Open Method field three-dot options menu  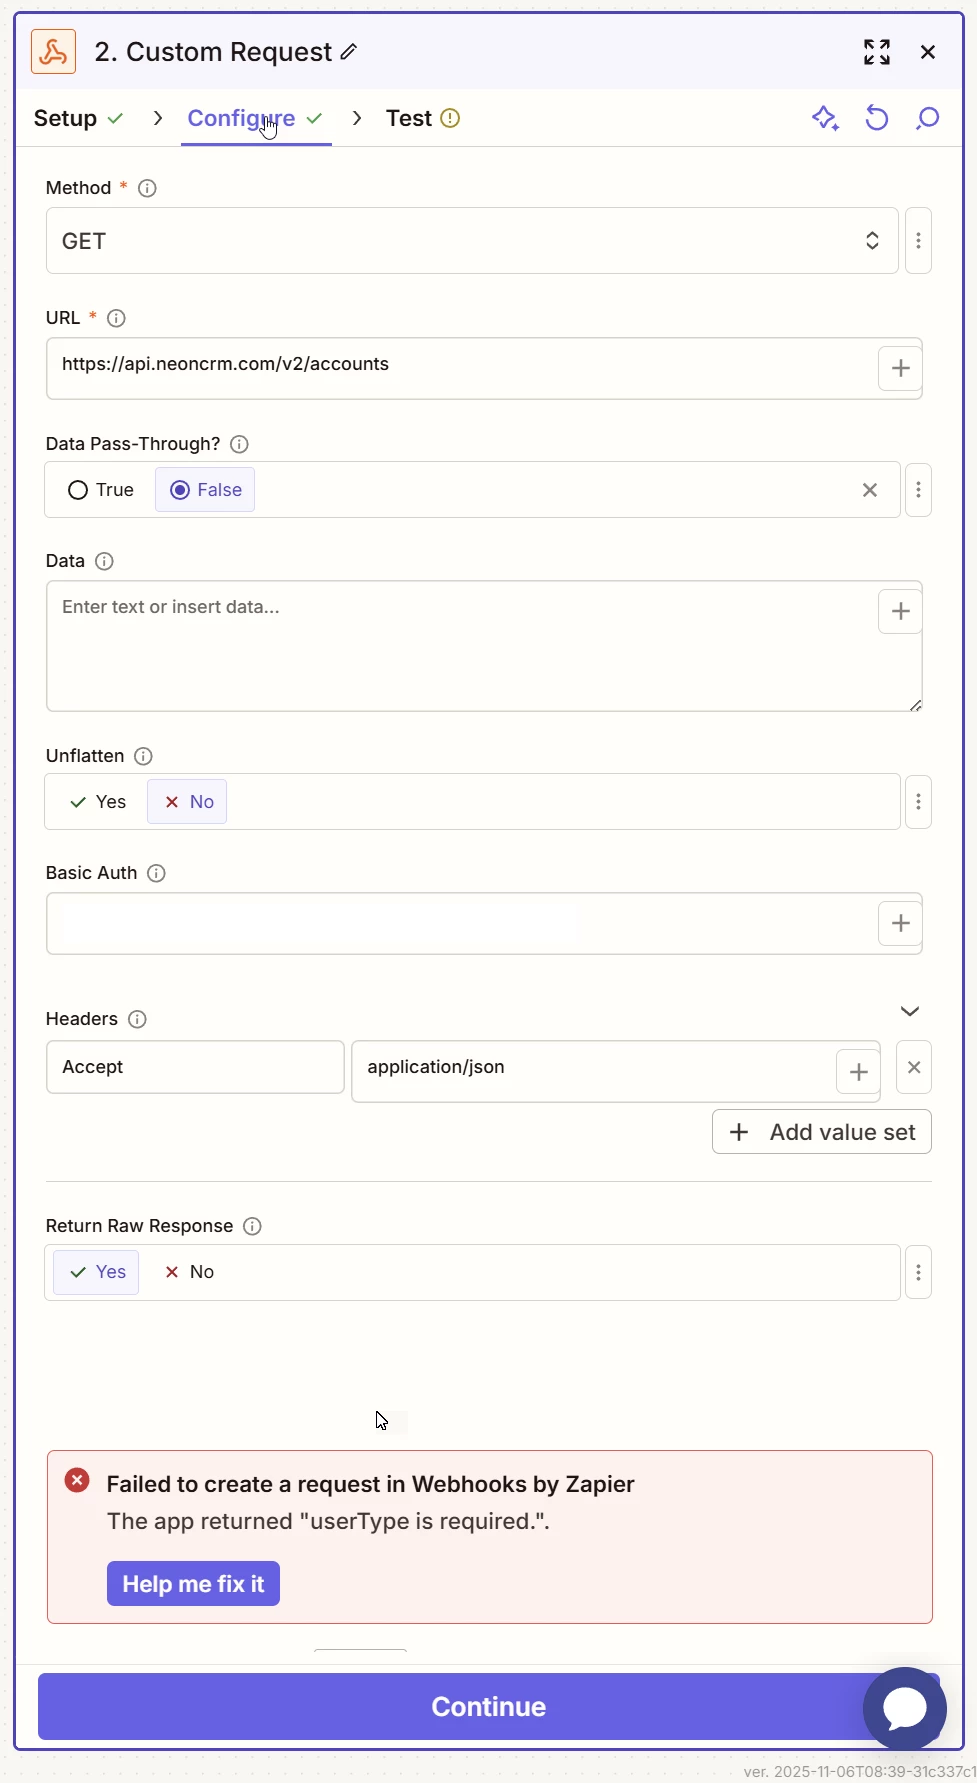918,241
